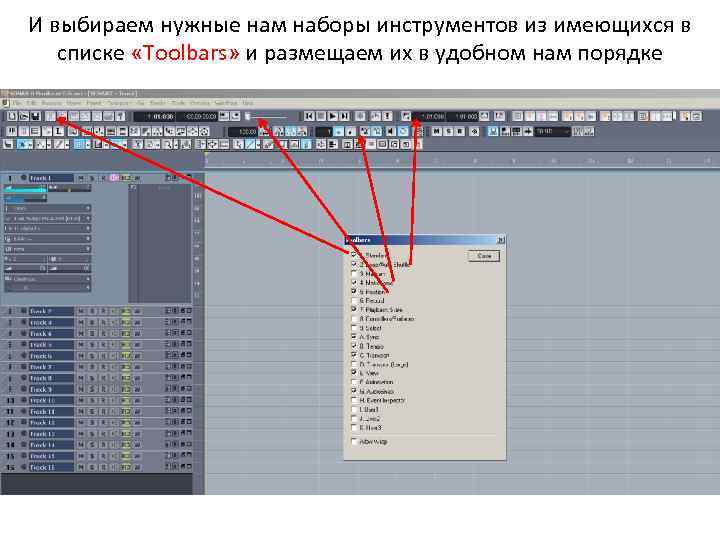Select Track 10 name in track list

51,400
